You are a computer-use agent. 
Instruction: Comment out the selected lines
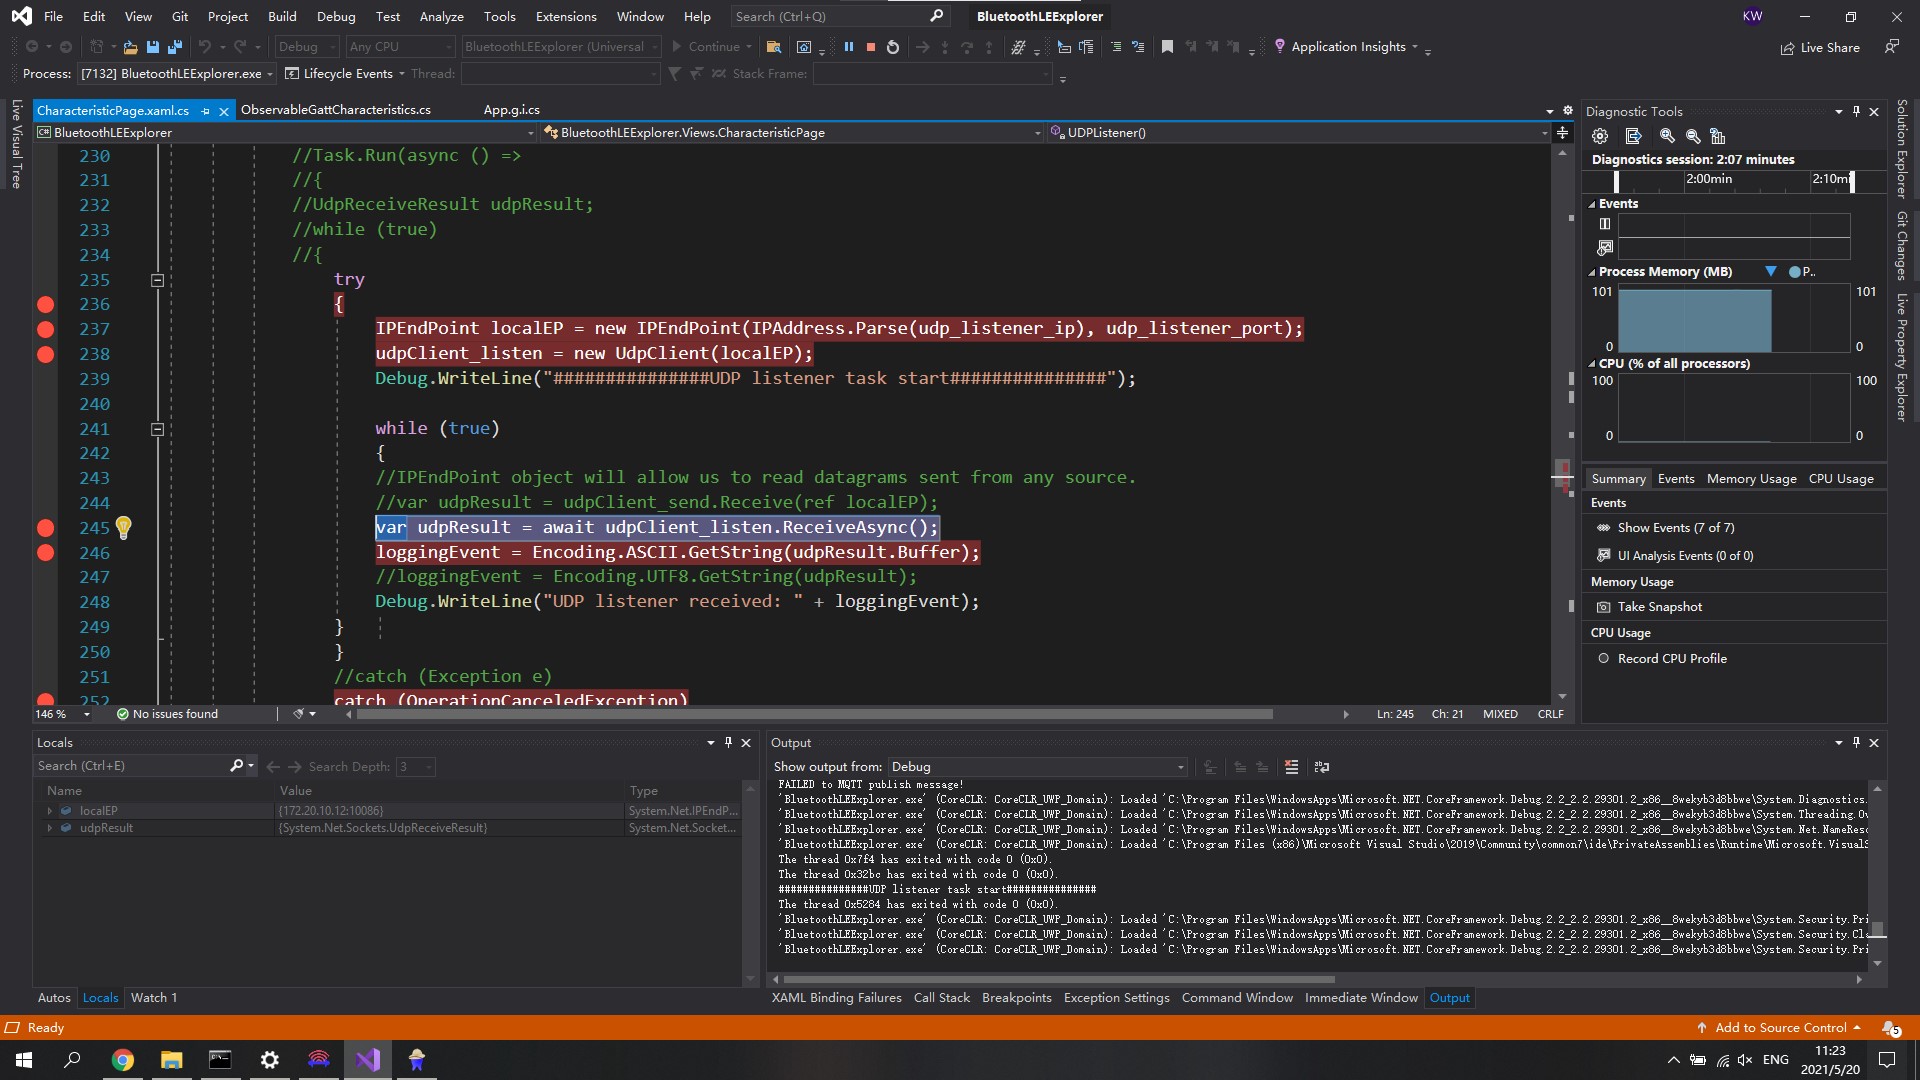1116,47
